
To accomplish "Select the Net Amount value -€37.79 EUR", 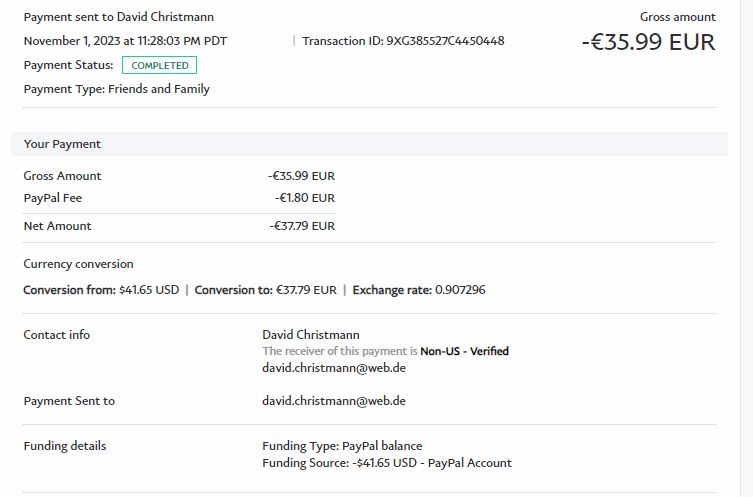I will [x=302, y=226].
